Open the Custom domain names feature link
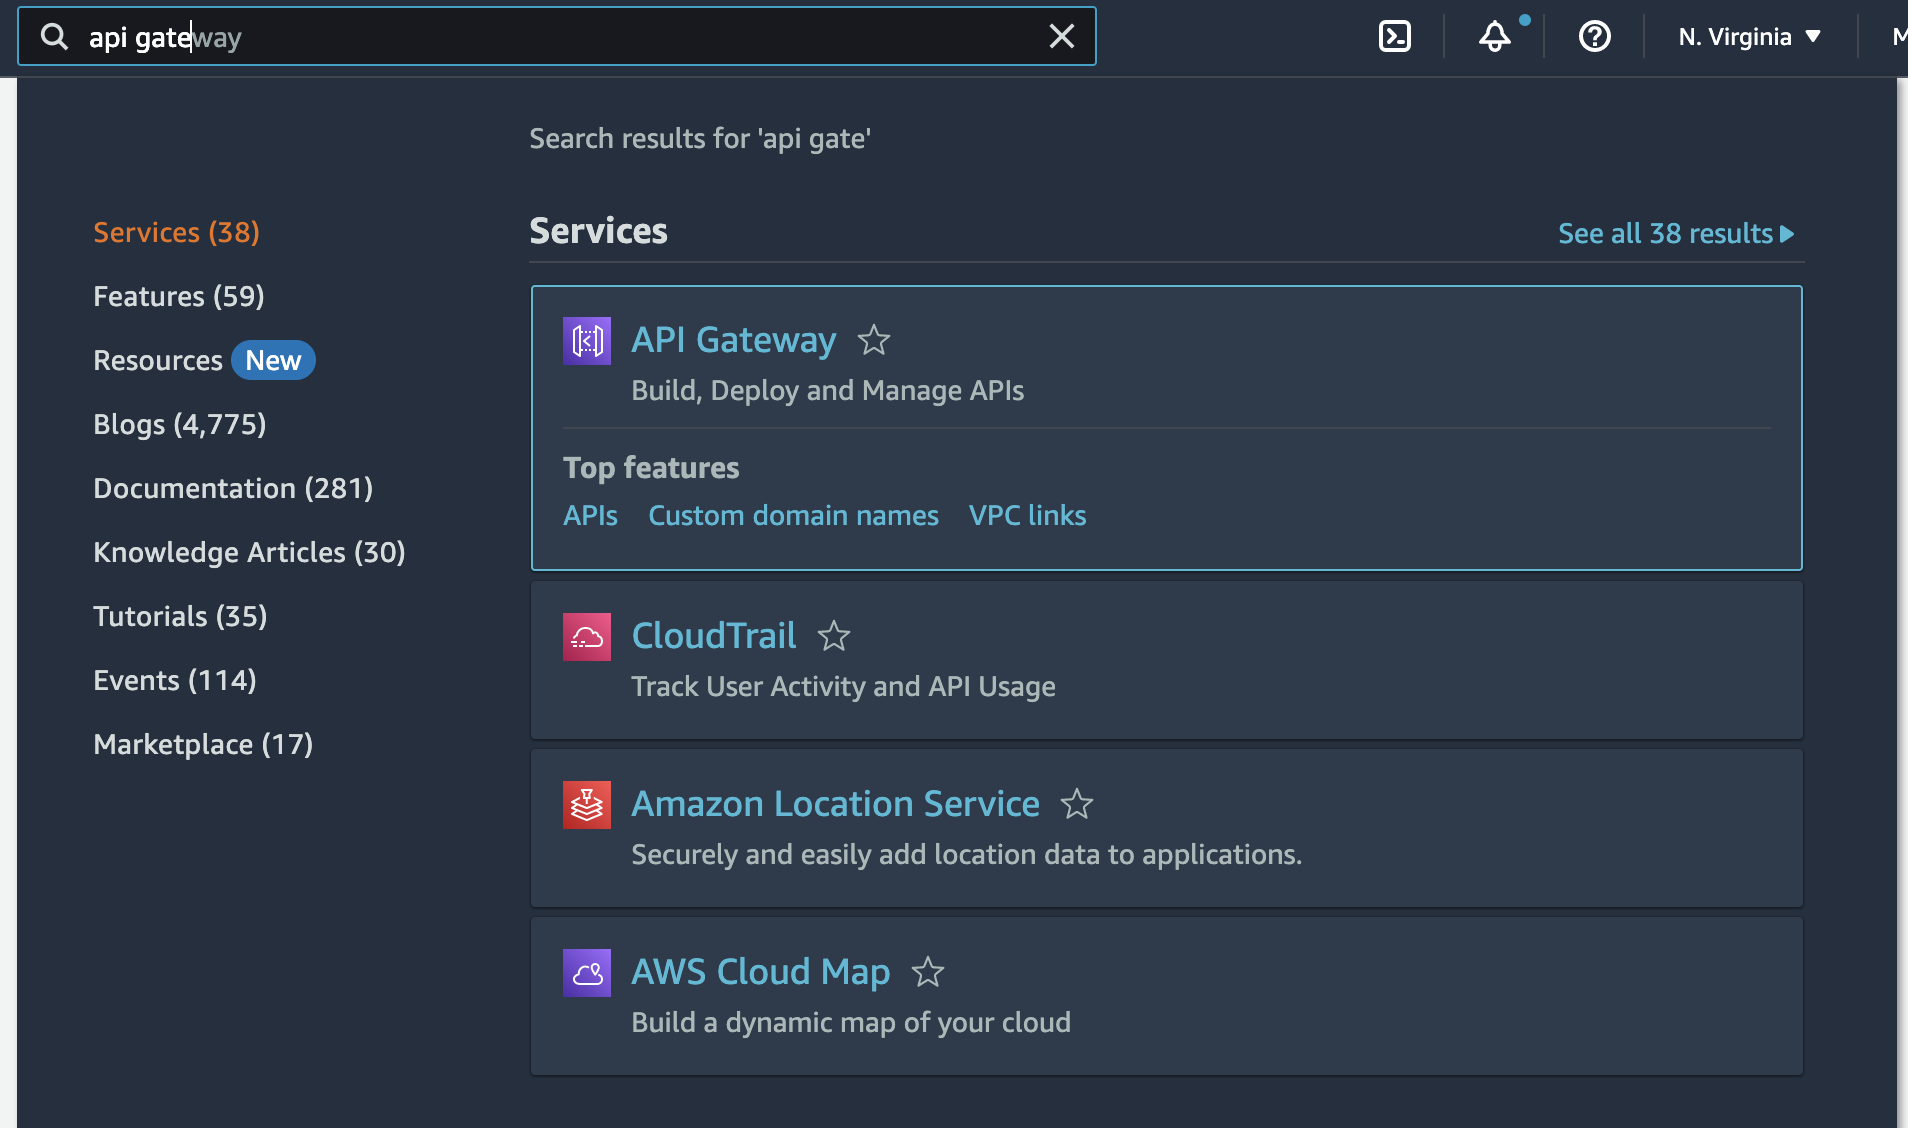This screenshot has height=1128, width=1908. [x=793, y=515]
